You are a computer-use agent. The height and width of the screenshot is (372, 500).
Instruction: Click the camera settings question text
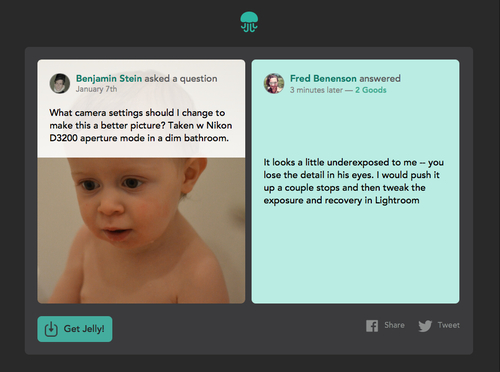(141, 125)
